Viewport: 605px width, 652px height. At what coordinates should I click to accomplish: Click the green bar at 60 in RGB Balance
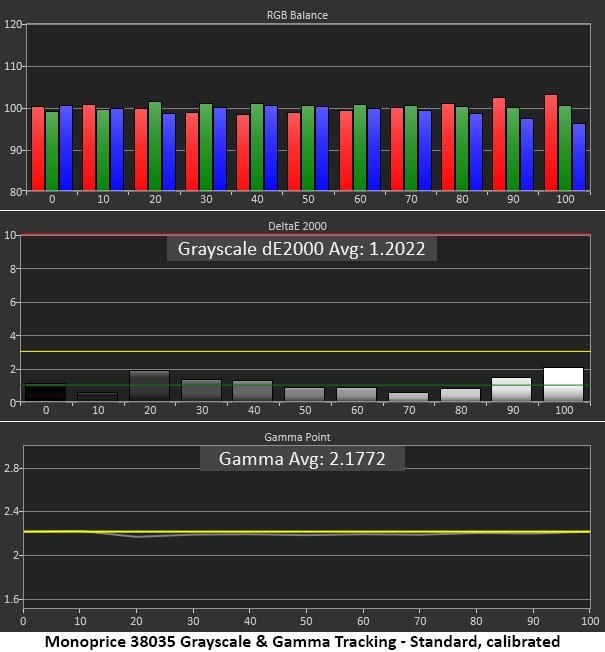[x=360, y=148]
